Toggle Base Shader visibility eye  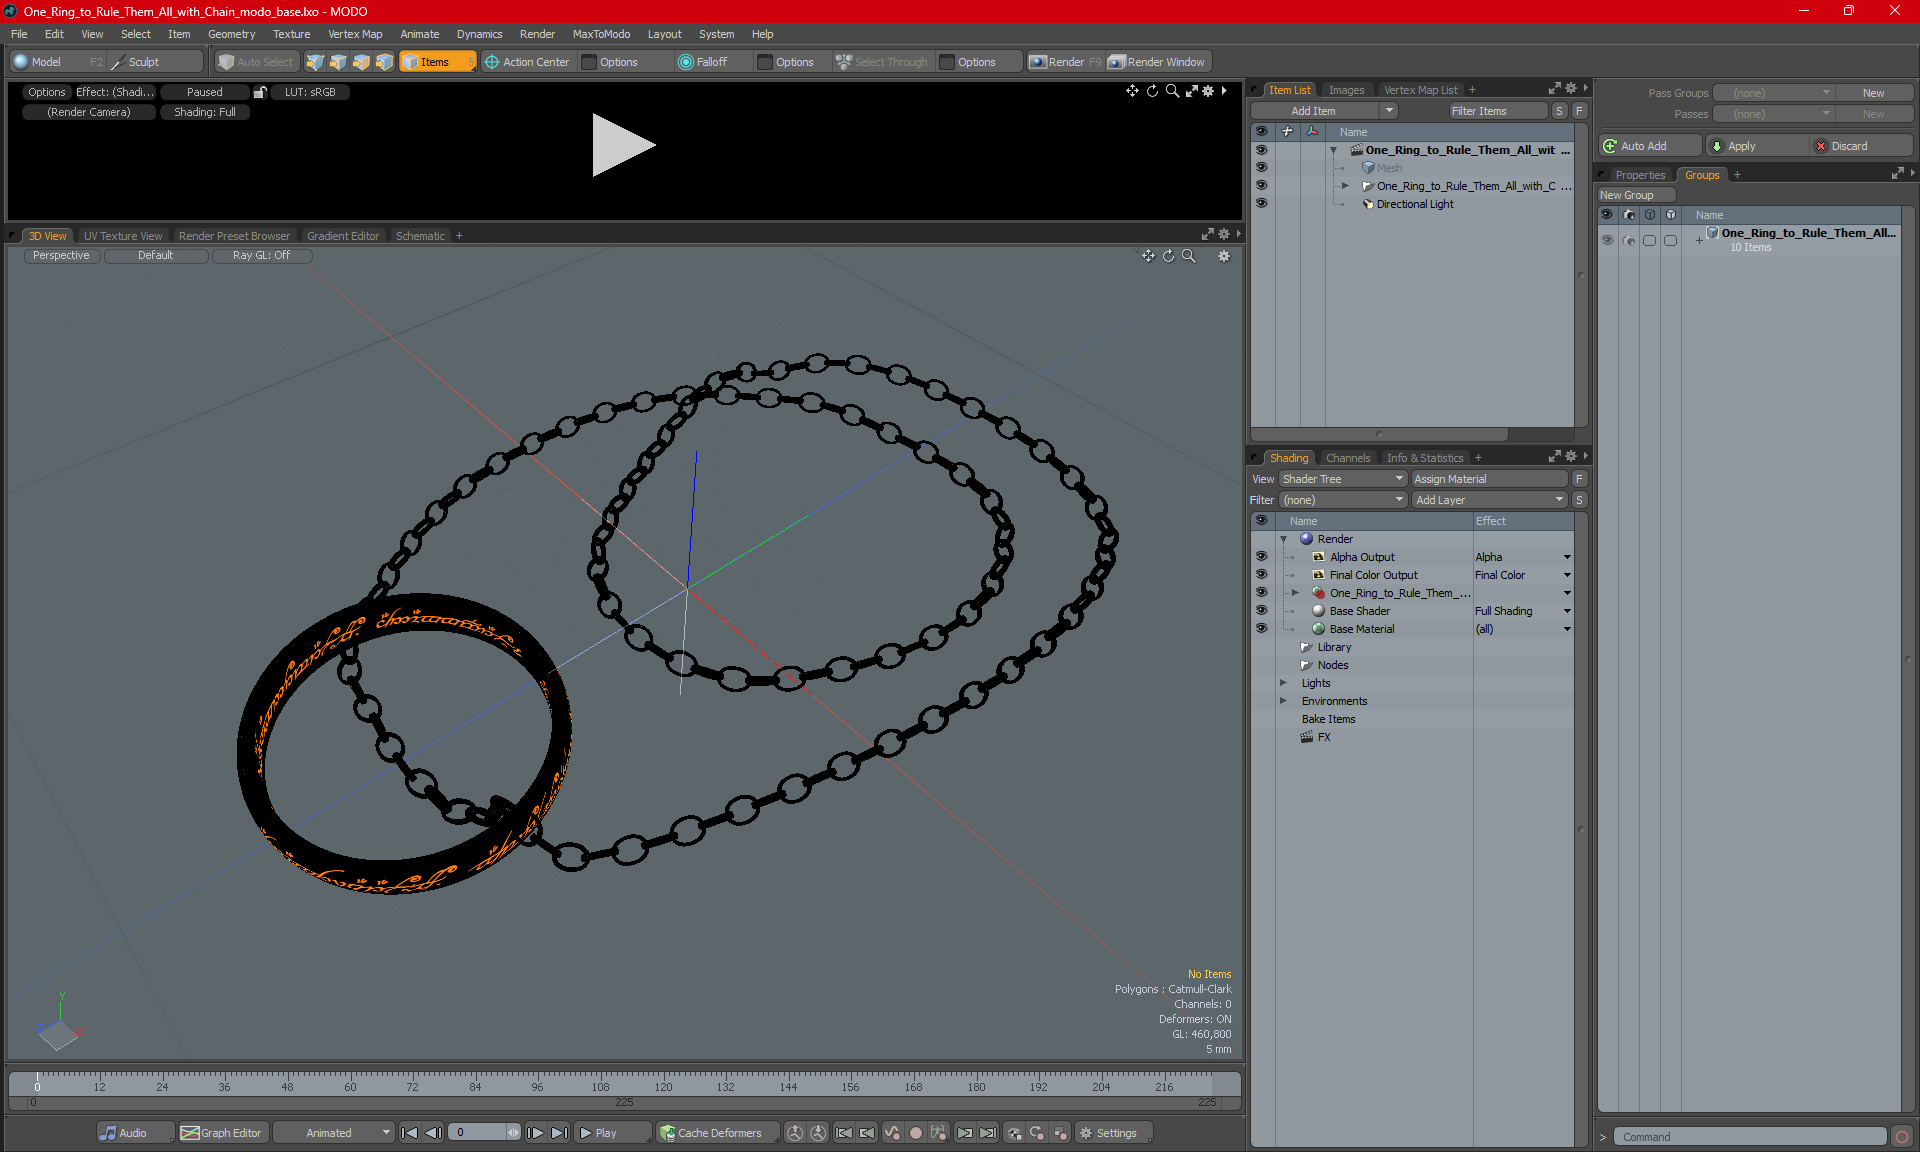point(1261,611)
